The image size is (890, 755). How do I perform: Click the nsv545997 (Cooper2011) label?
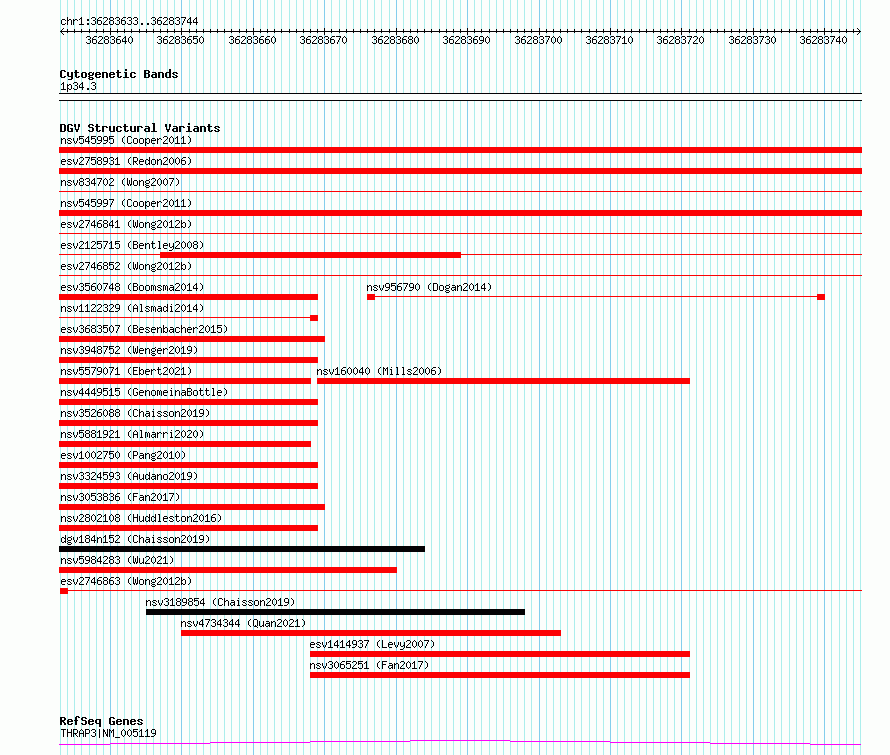tap(126, 203)
